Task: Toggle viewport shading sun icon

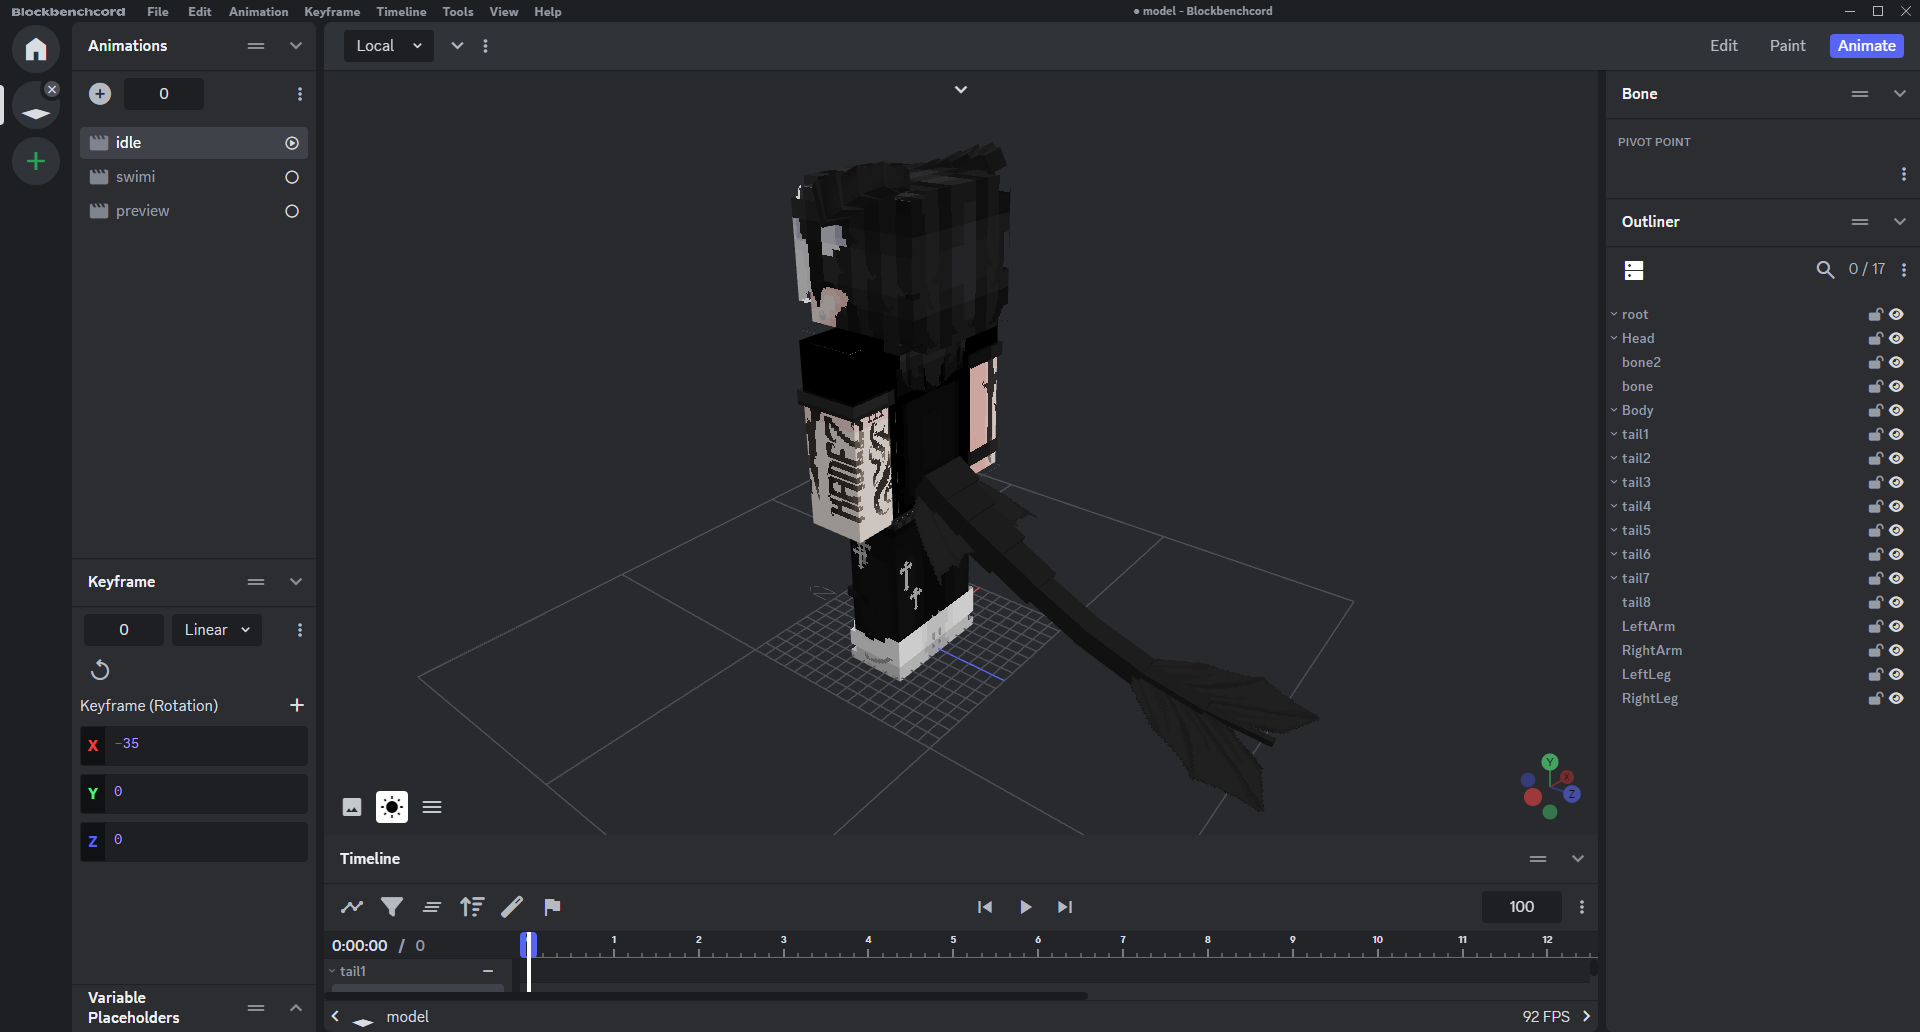Action: 392,807
